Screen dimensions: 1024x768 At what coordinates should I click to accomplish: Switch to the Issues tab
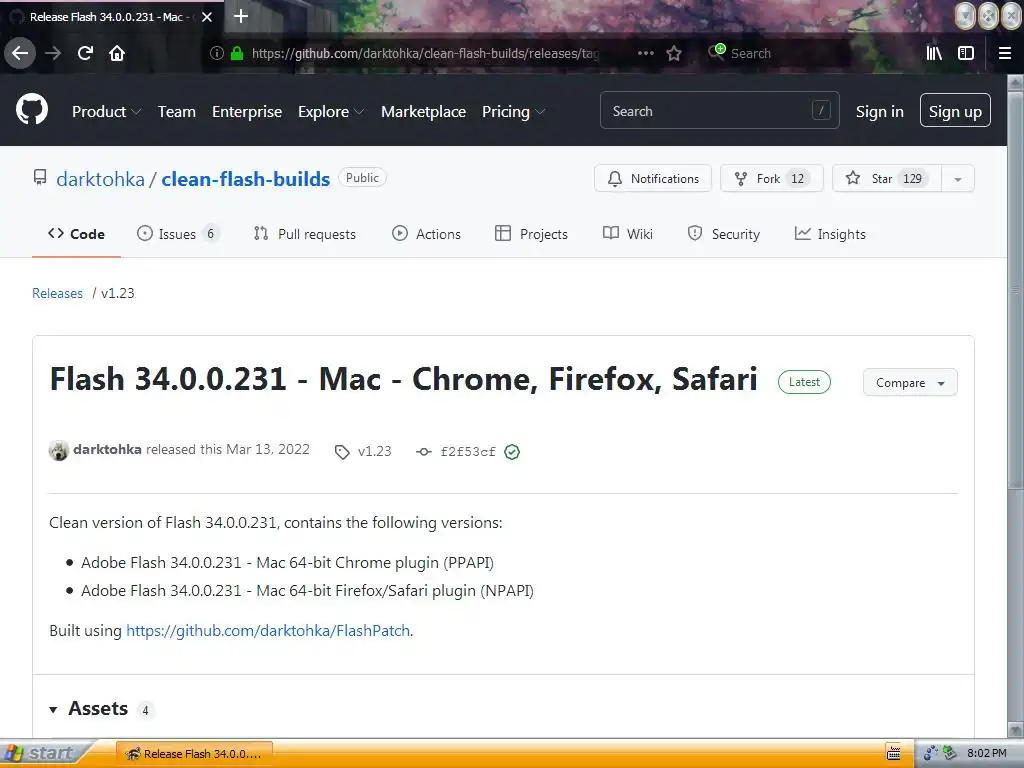click(178, 234)
